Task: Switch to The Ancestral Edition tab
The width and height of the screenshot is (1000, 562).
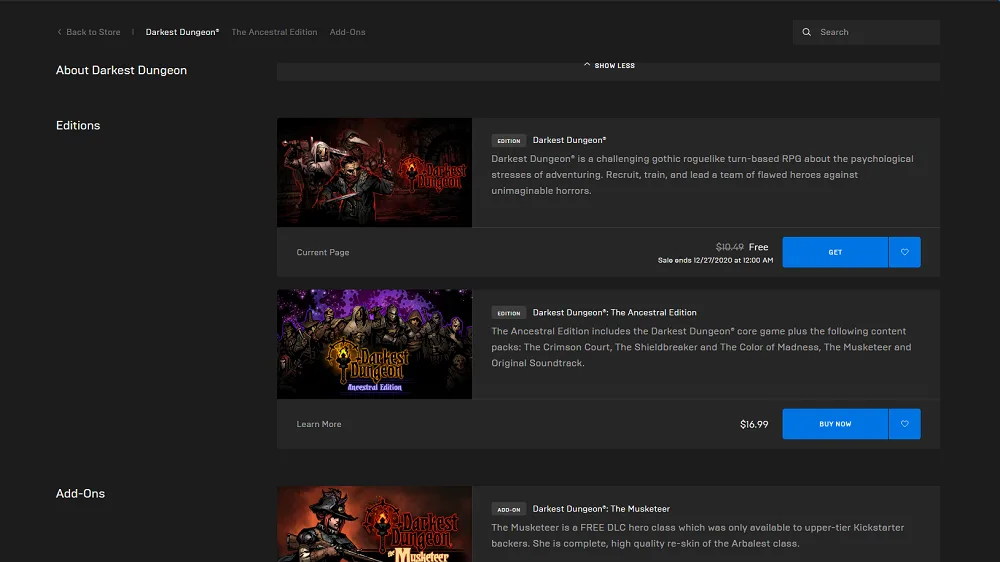Action: [x=274, y=32]
